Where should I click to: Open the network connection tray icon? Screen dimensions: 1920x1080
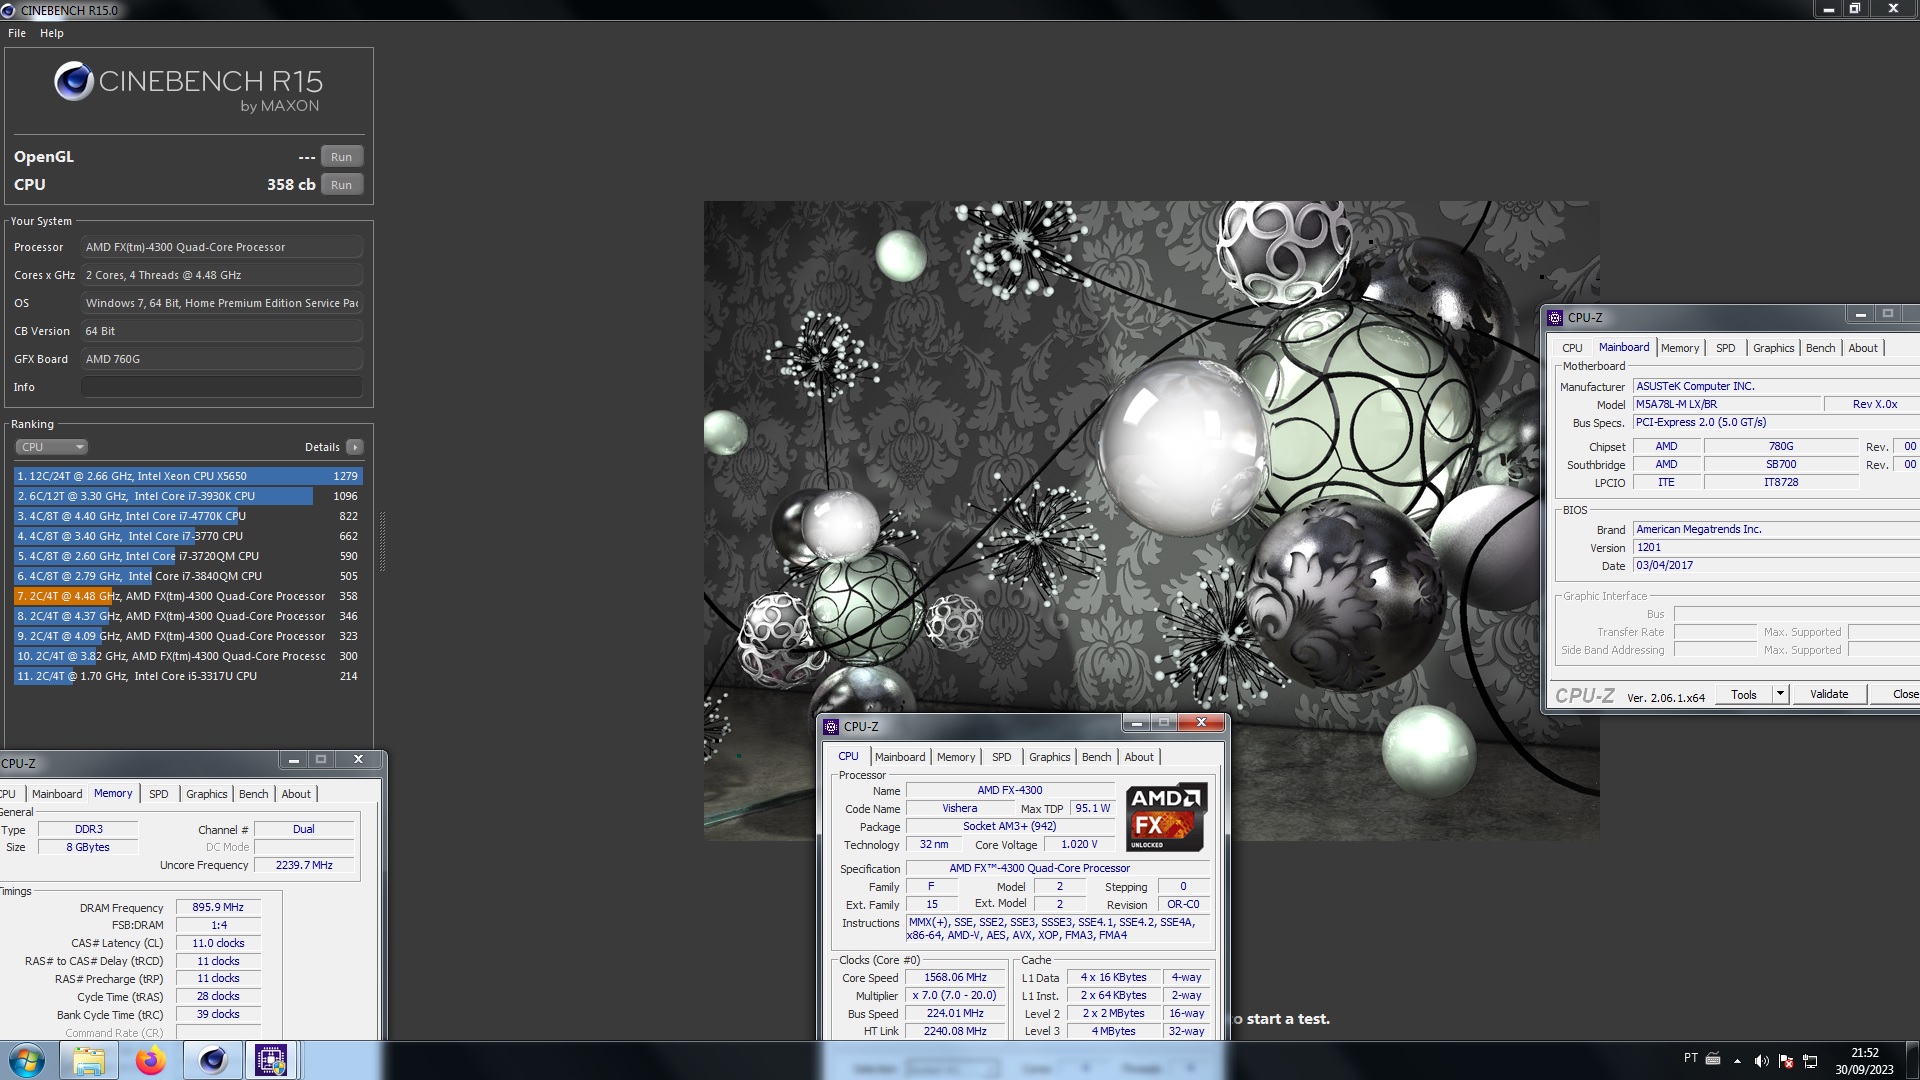tap(1810, 1061)
